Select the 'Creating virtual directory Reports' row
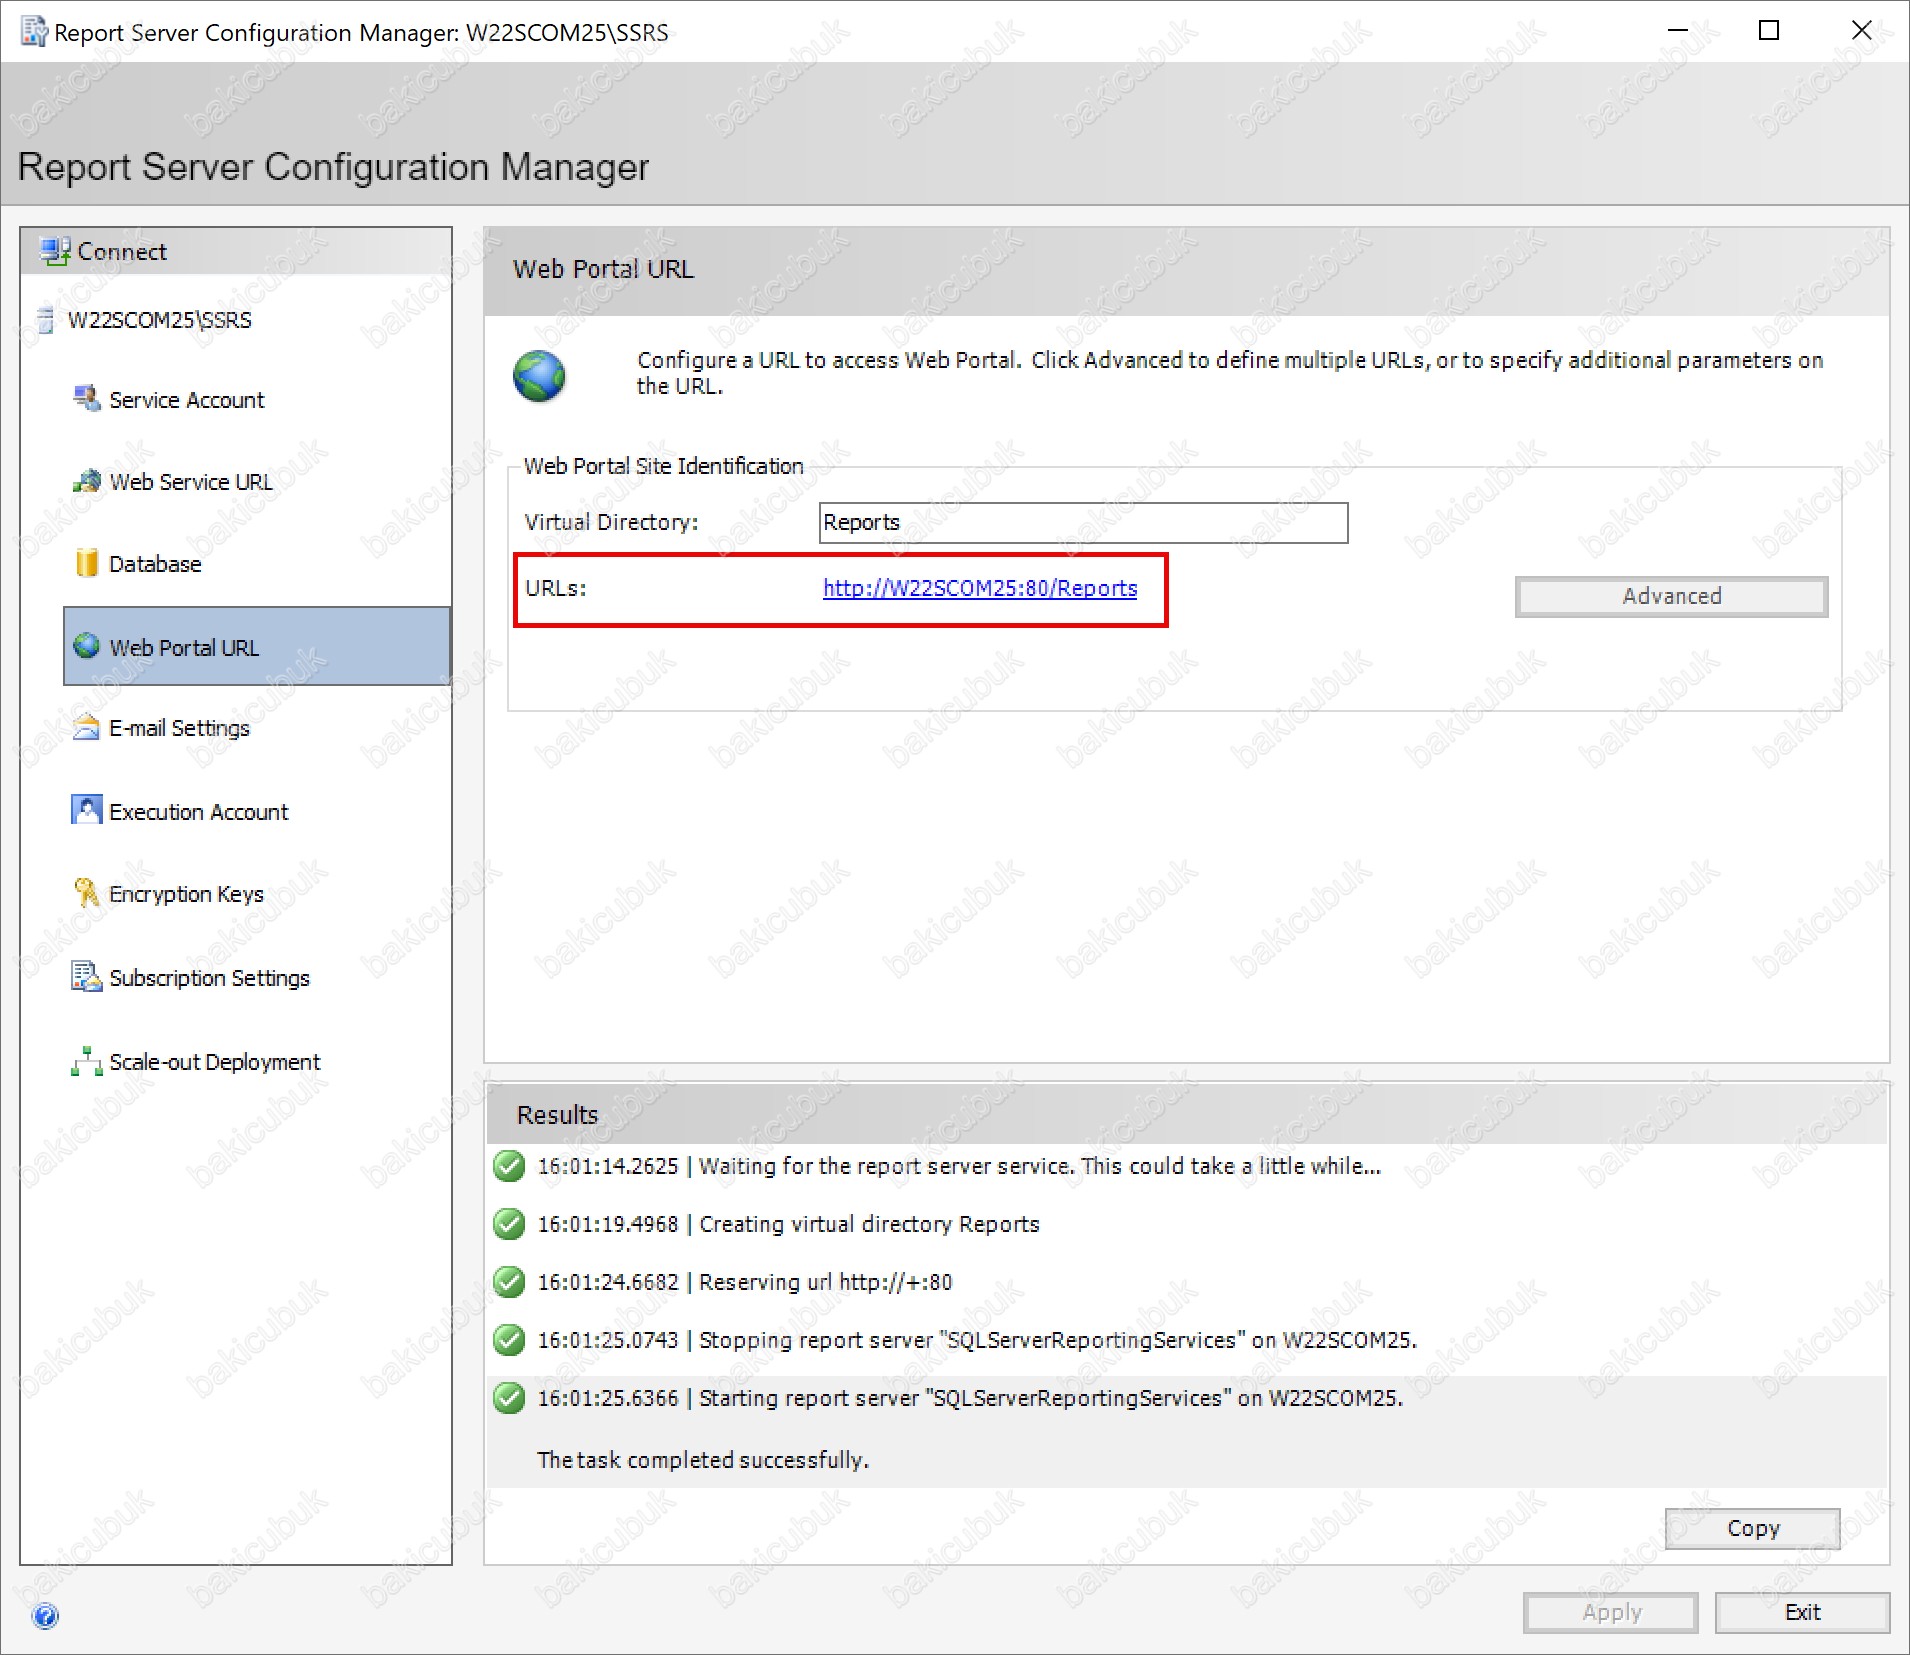This screenshot has width=1910, height=1655. (x=1187, y=1224)
